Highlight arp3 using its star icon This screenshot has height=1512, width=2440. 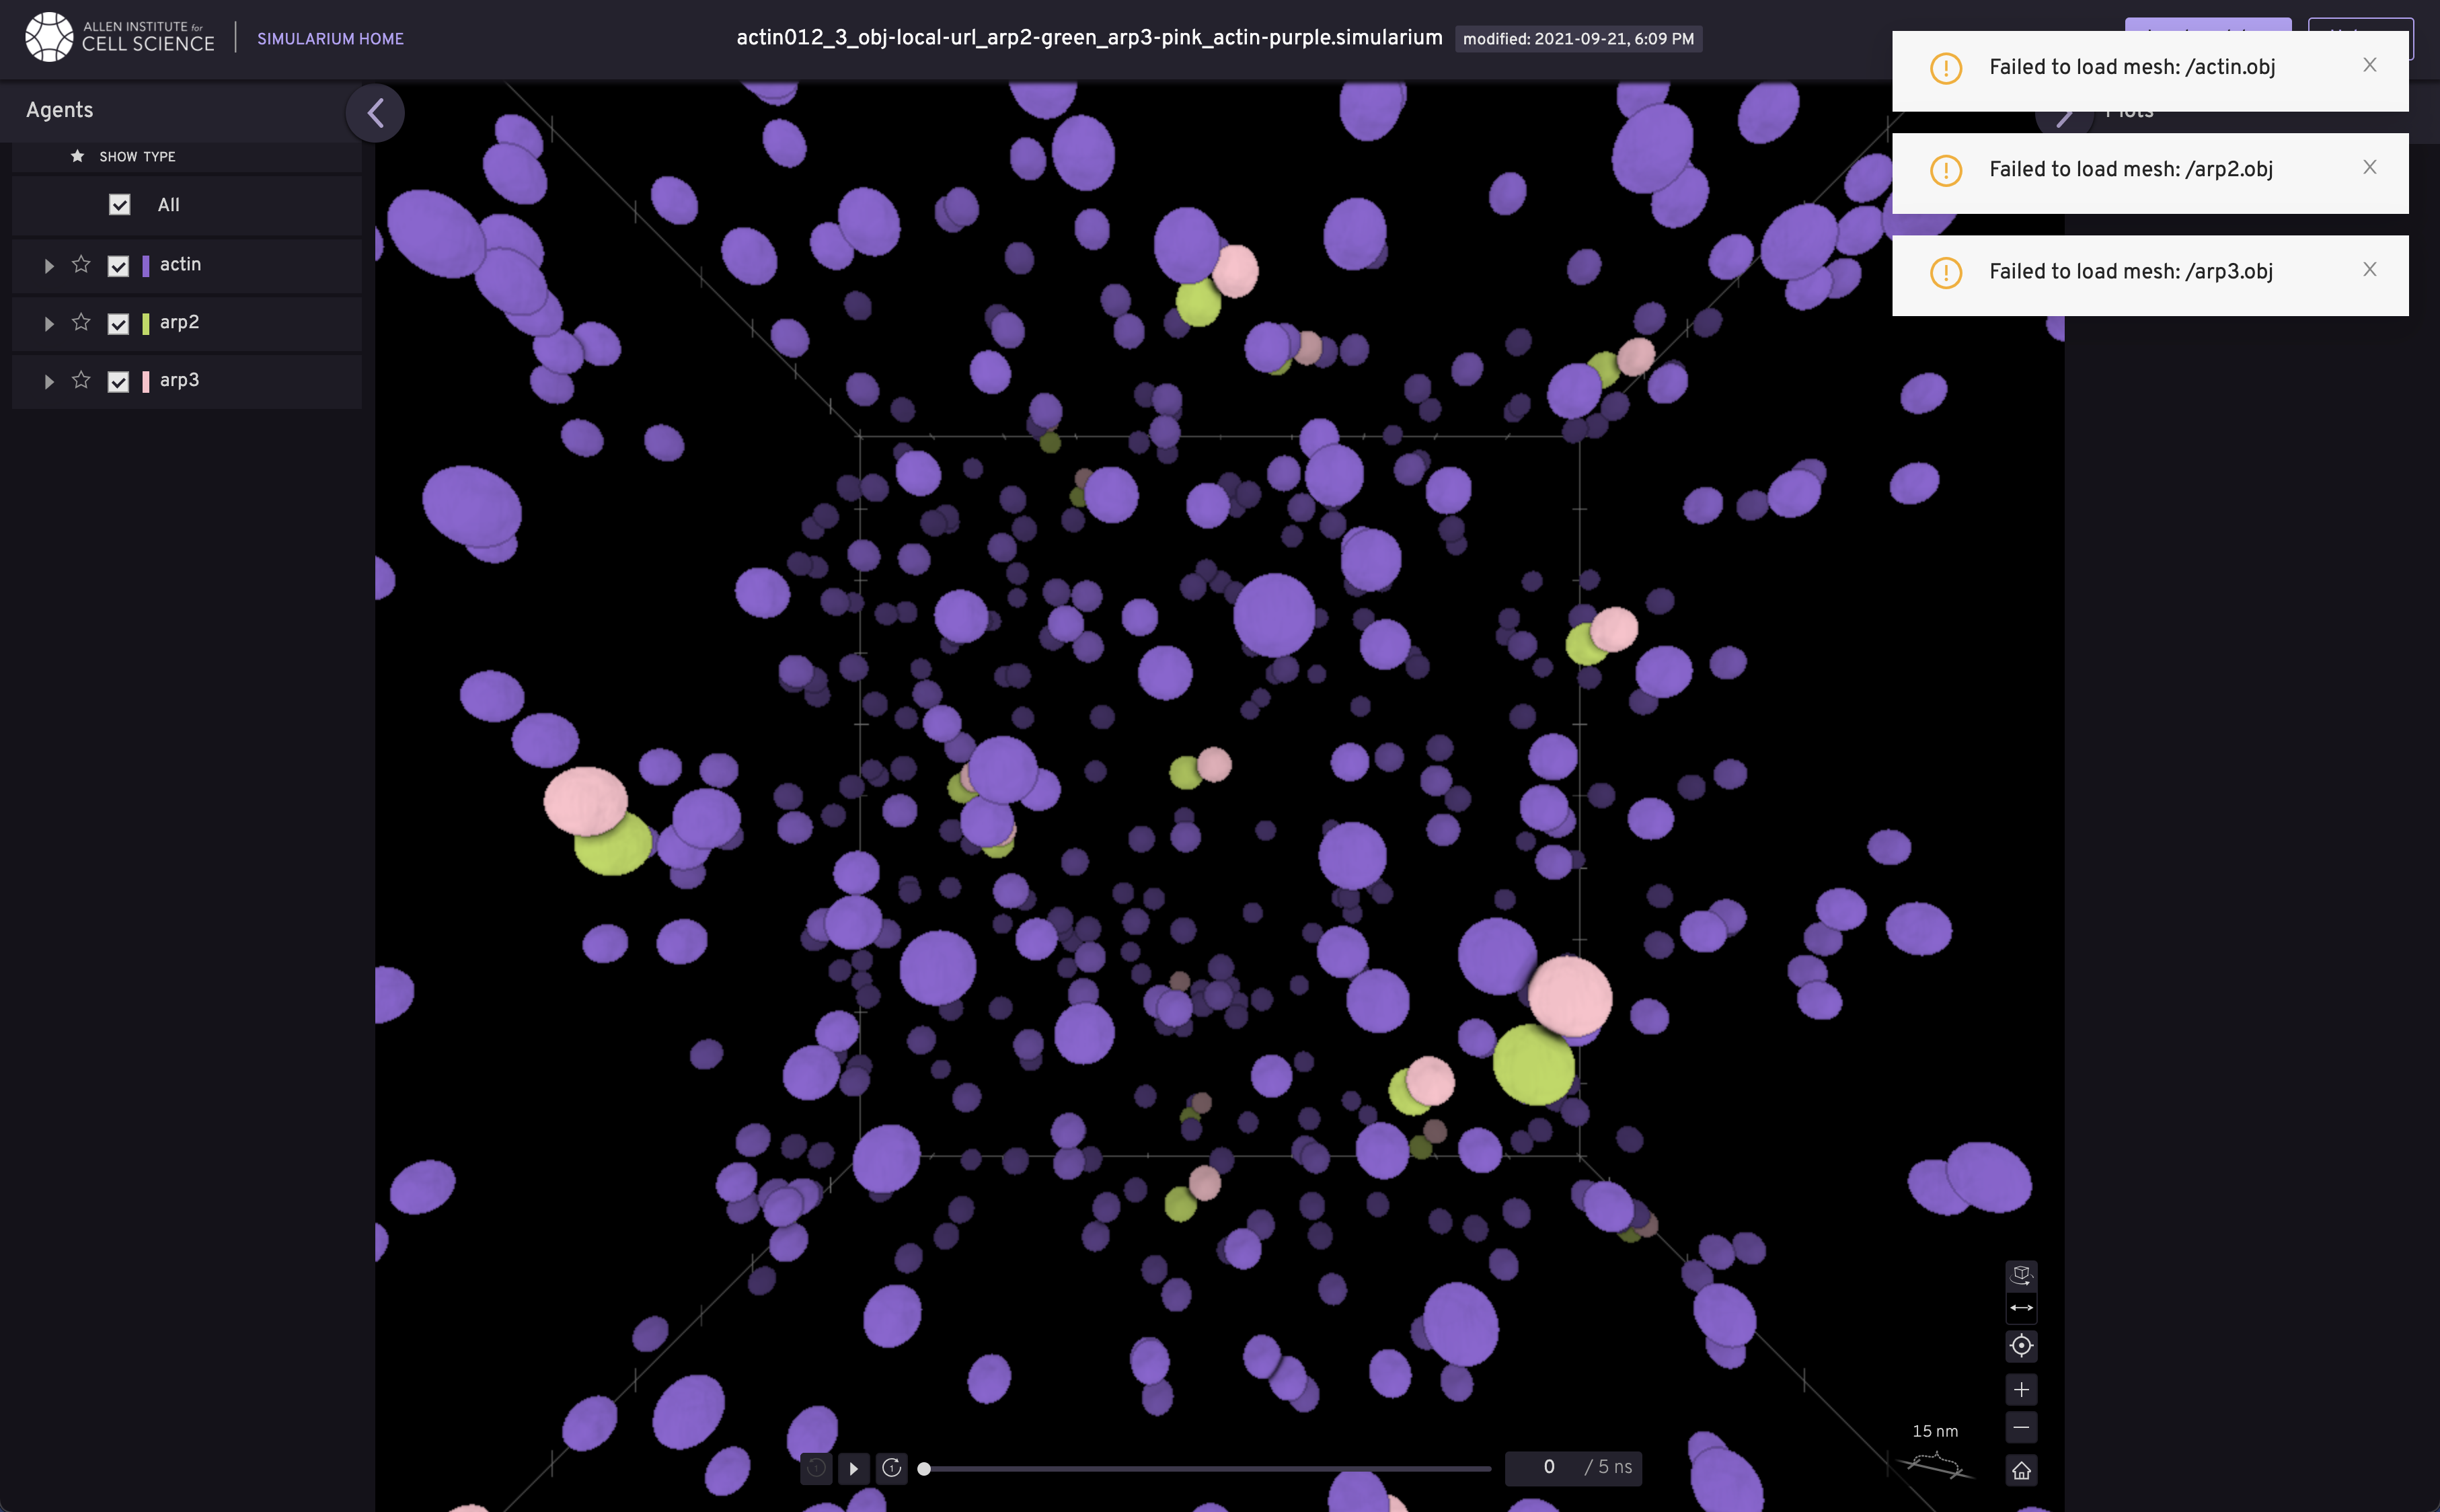[x=81, y=380]
